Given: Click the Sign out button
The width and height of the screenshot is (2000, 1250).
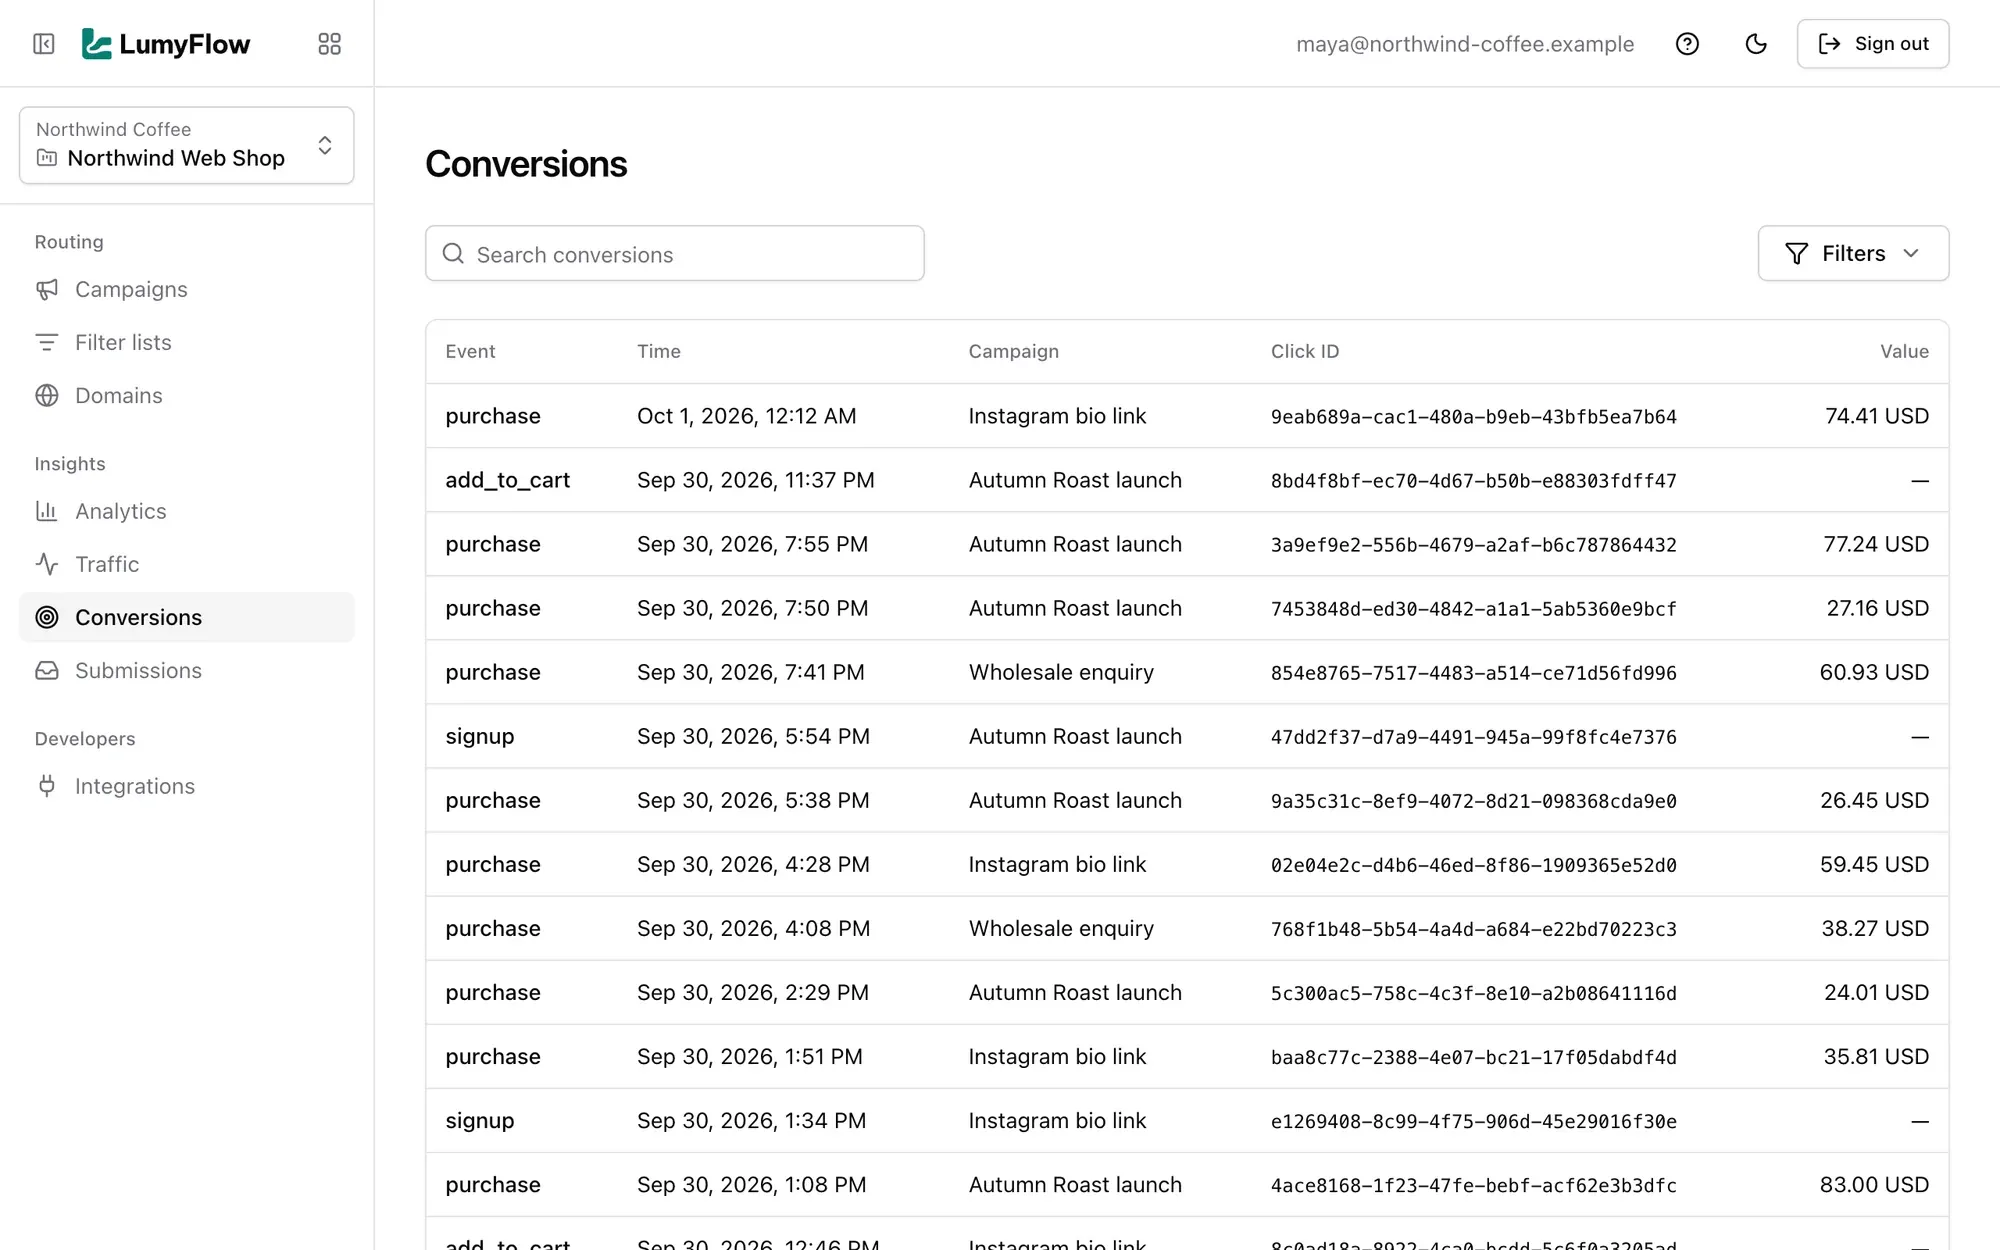Looking at the screenshot, I should (x=1873, y=44).
